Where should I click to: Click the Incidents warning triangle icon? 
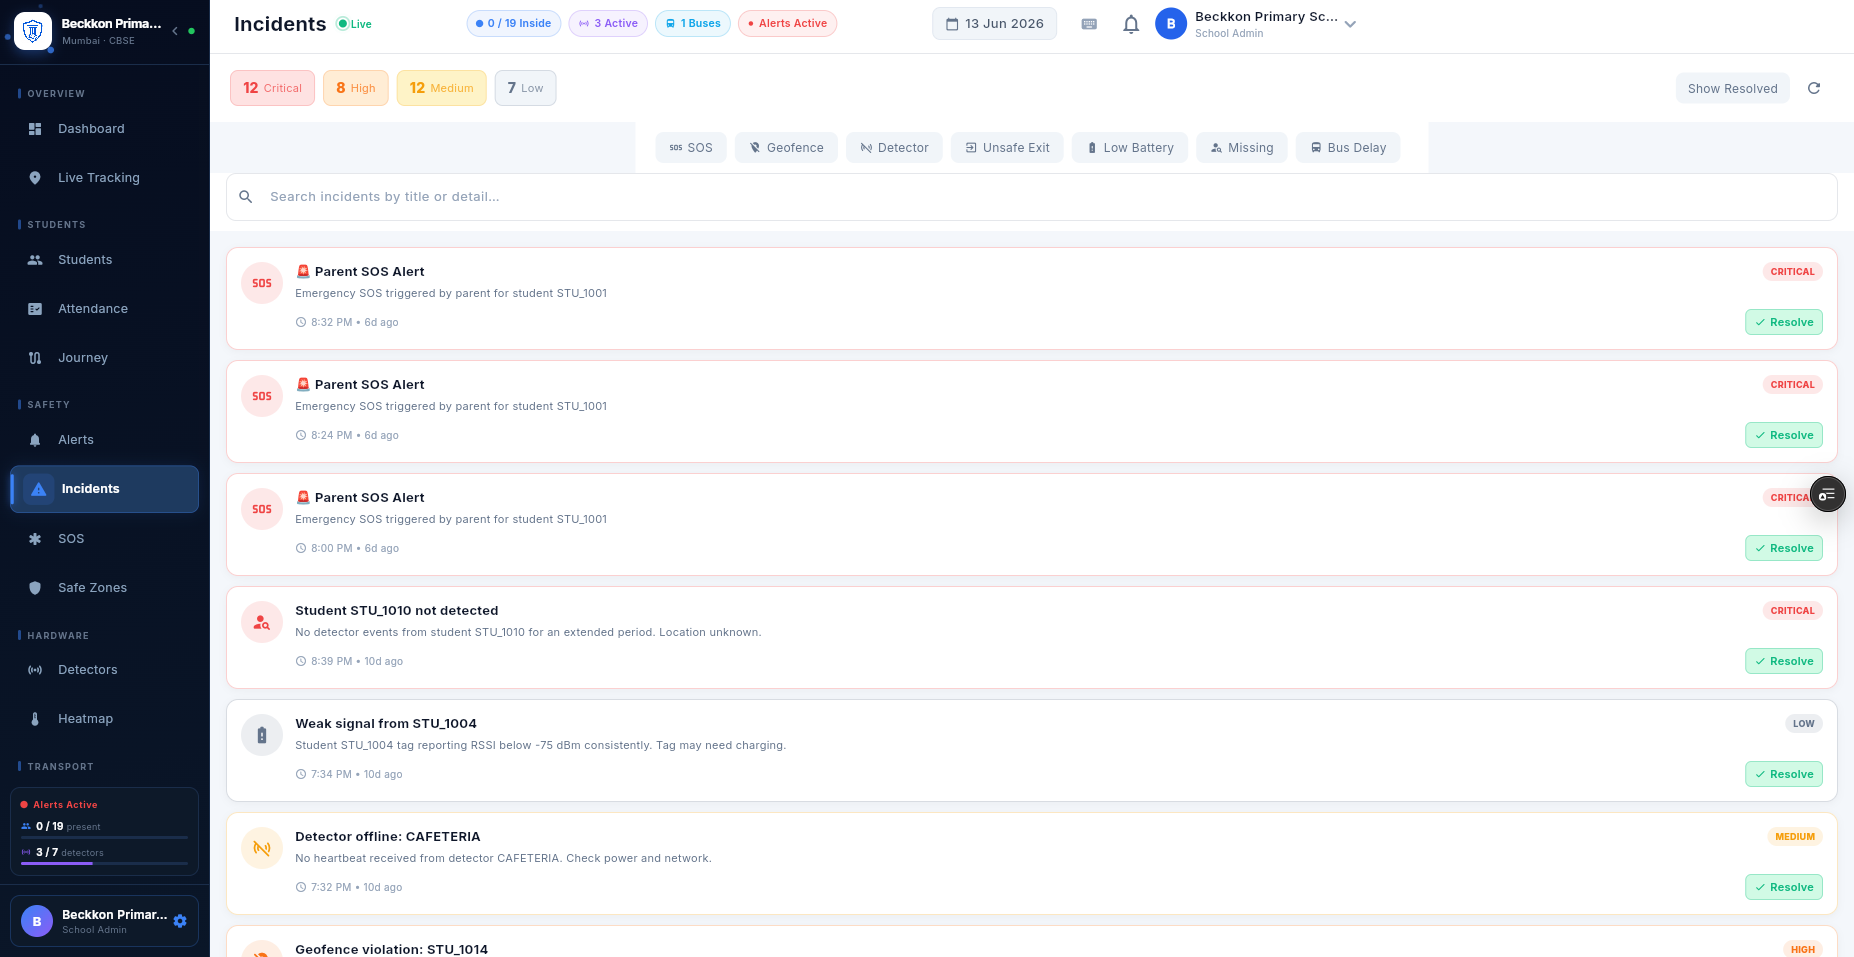point(38,489)
